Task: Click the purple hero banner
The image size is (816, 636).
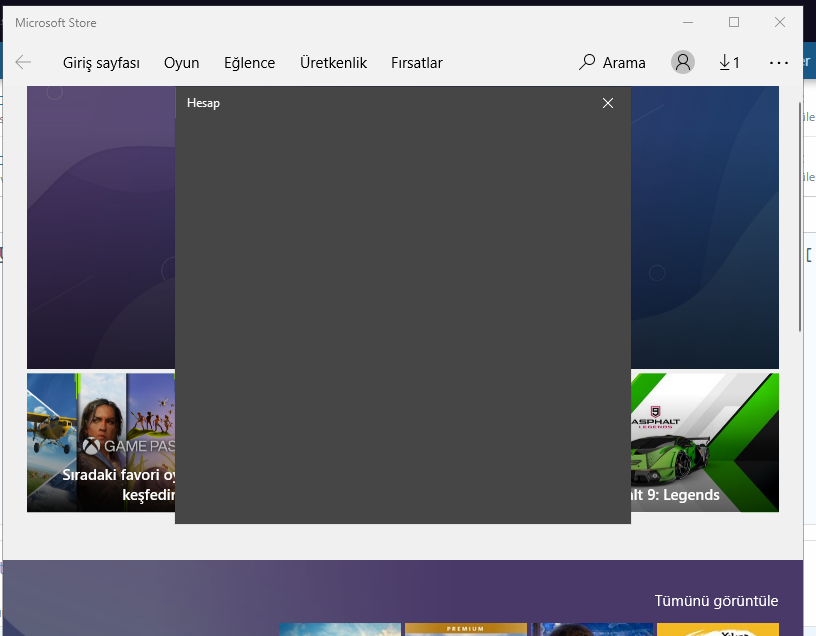Action: [101, 227]
